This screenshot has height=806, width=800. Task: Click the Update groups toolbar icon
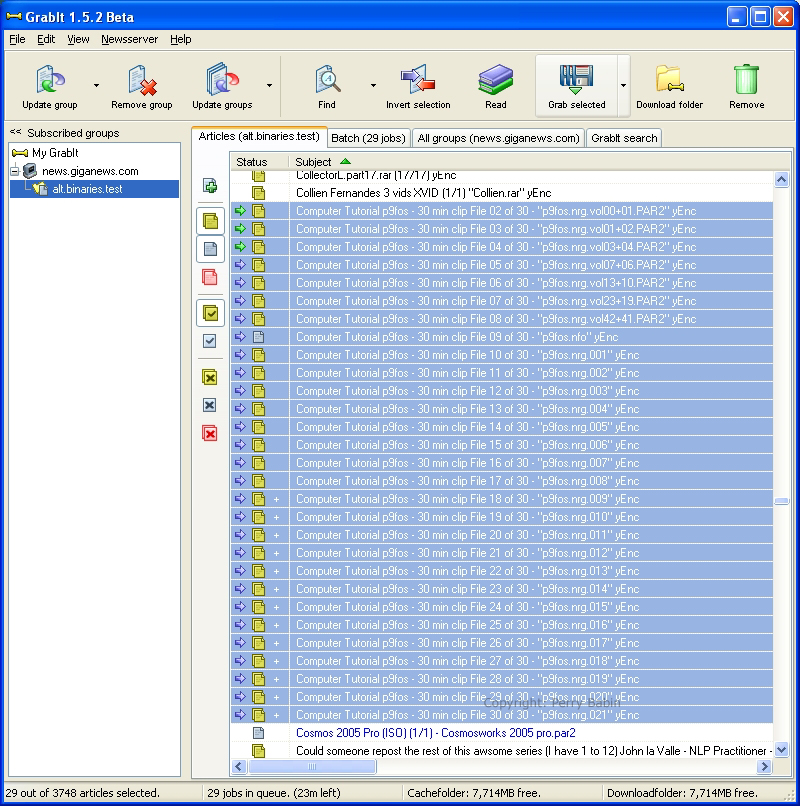coord(222,80)
